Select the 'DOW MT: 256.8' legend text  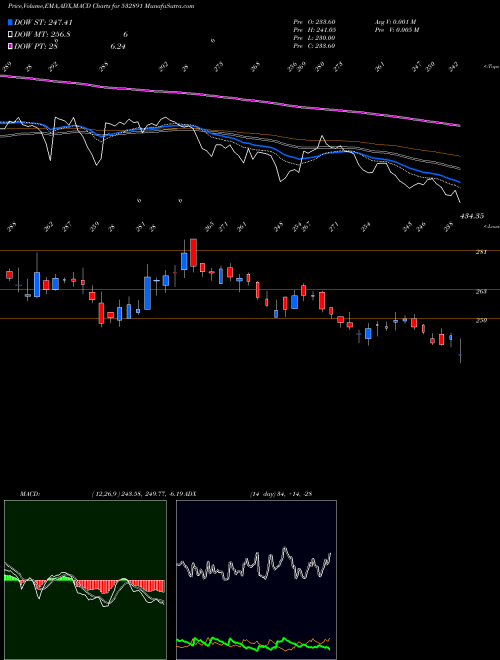point(42,35)
